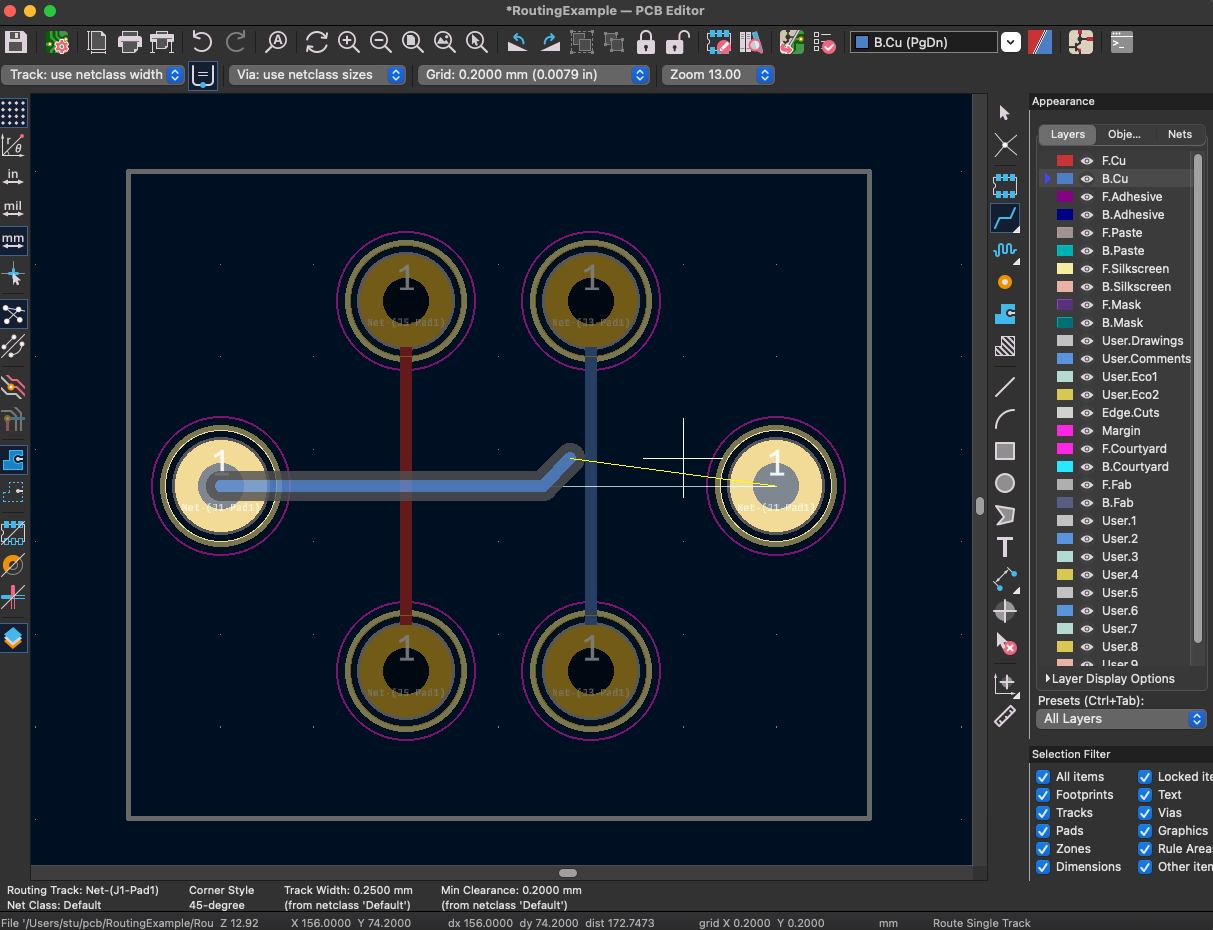The height and width of the screenshot is (930, 1213).
Task: Open the All Layers presets selector
Action: click(x=1120, y=718)
